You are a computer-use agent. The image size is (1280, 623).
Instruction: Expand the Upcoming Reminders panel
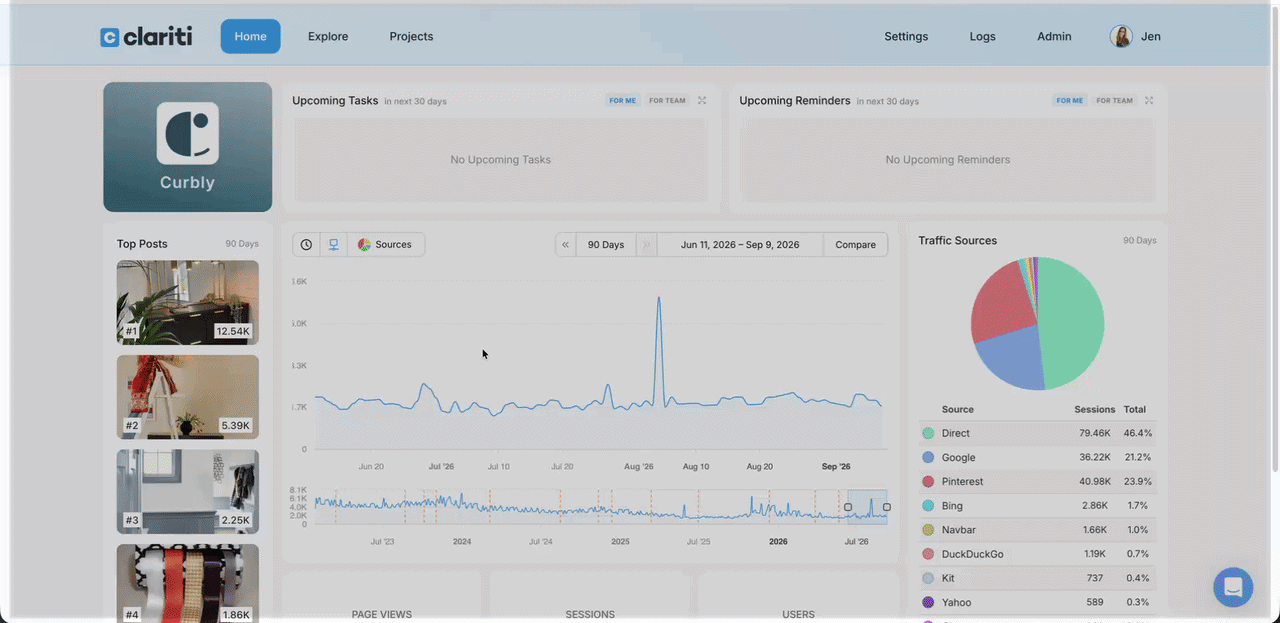click(1149, 100)
